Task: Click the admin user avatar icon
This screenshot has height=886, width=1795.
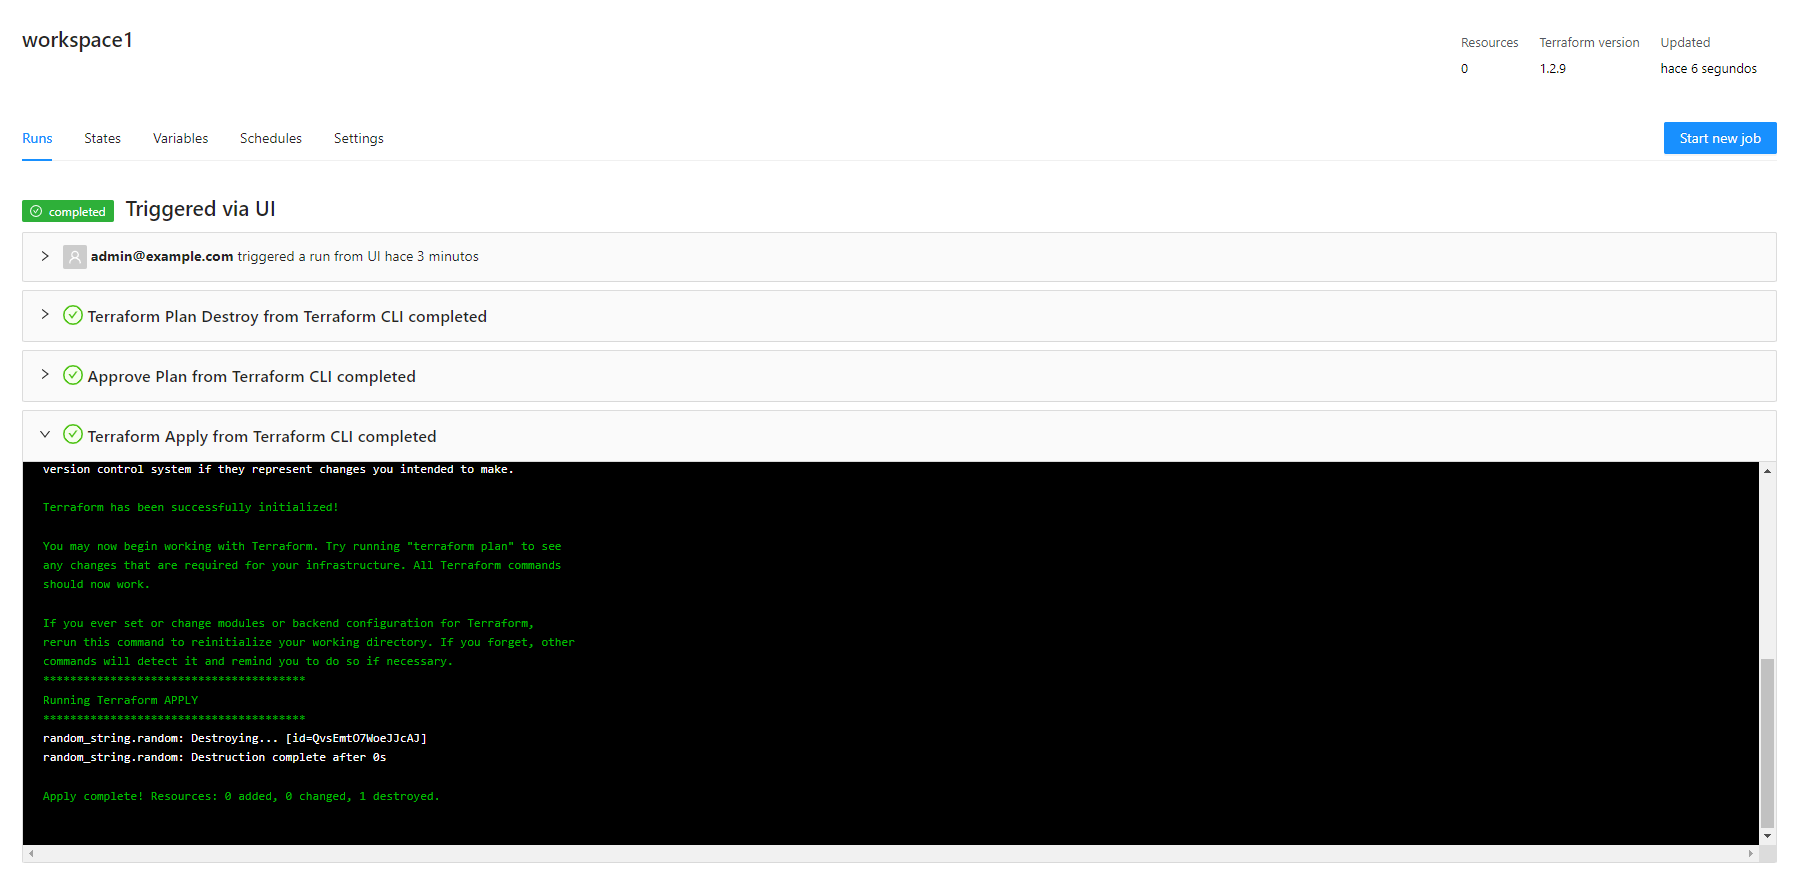Action: click(x=75, y=257)
